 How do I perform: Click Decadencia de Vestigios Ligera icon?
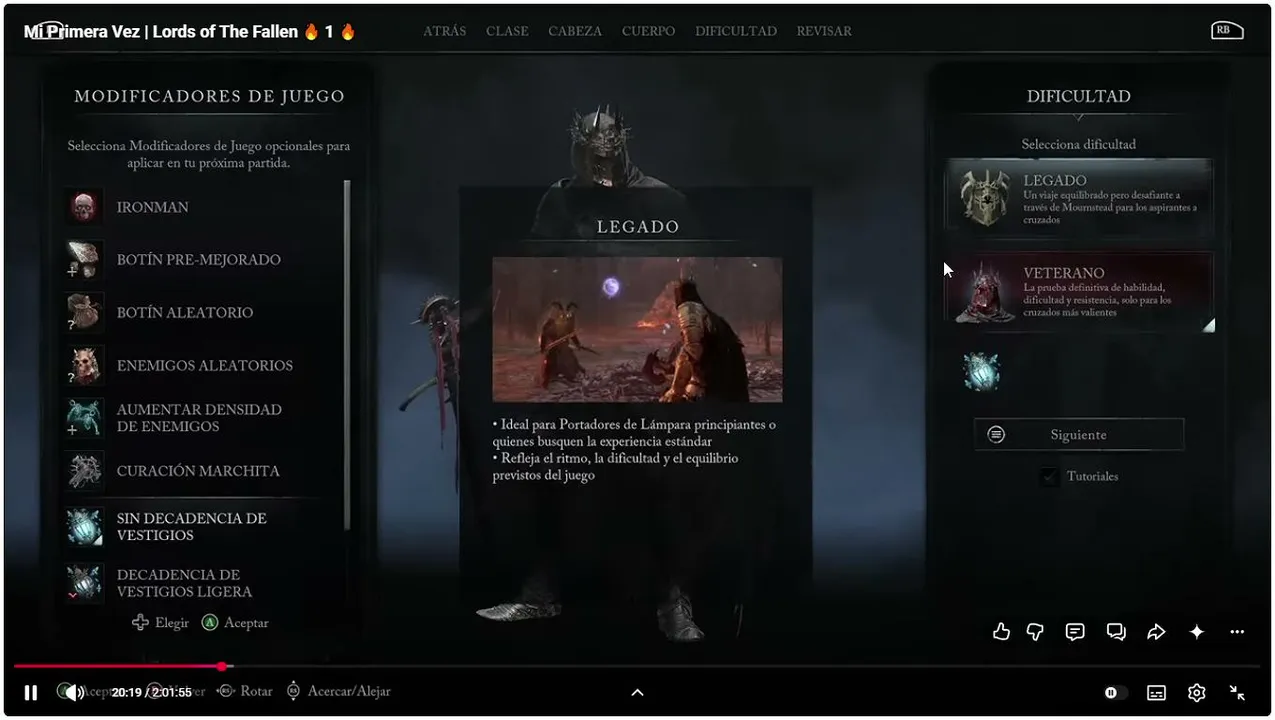point(85,583)
